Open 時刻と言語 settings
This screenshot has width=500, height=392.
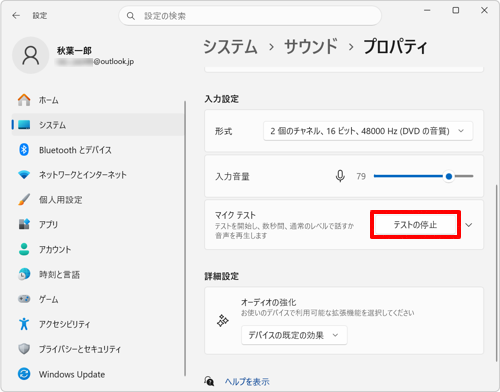[x=98, y=274]
